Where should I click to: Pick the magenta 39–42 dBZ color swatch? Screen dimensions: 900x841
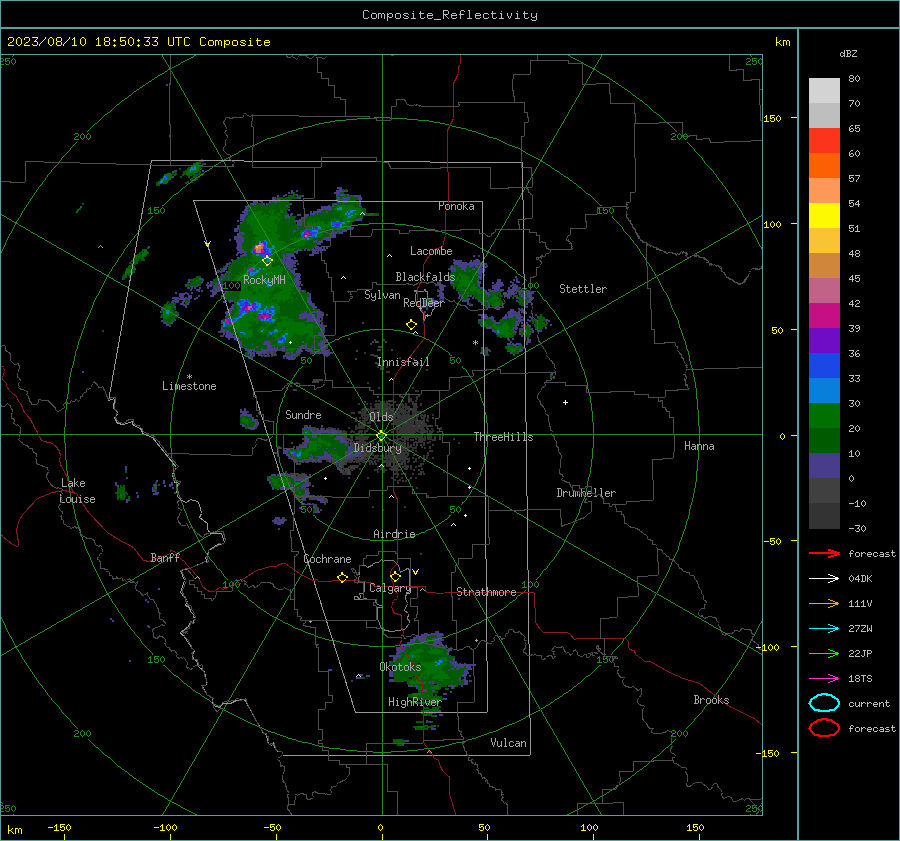point(824,316)
